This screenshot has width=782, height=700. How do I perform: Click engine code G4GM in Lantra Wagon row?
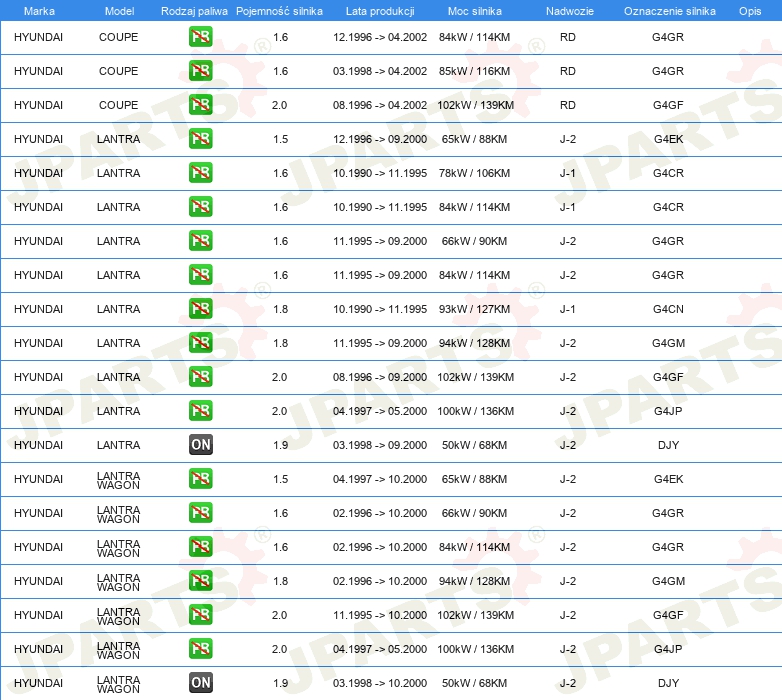(x=668, y=581)
